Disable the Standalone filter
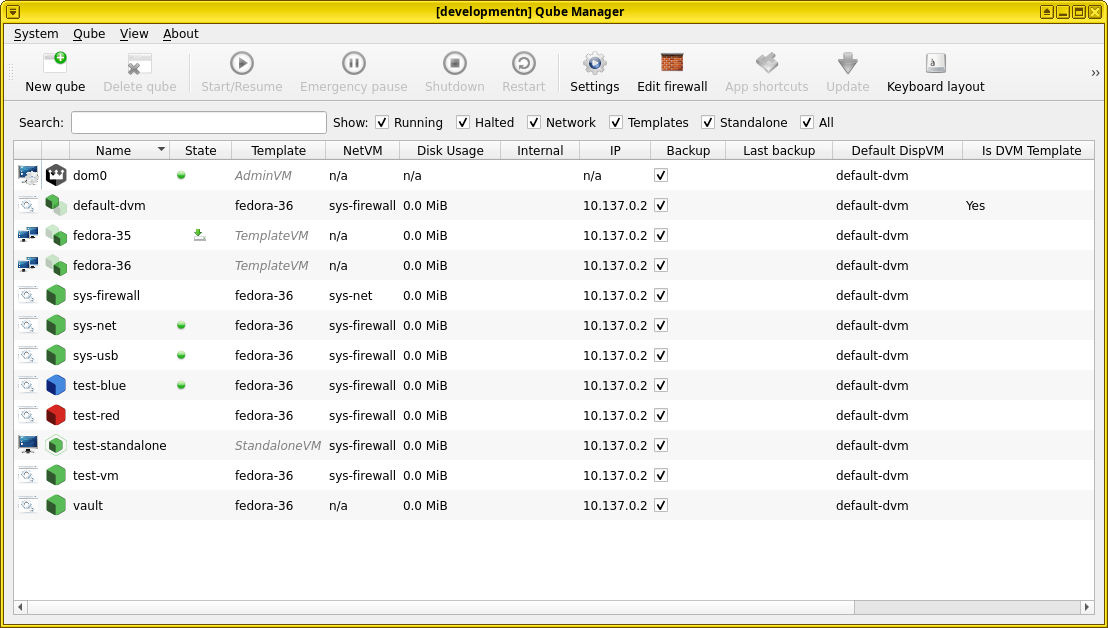 tap(706, 122)
